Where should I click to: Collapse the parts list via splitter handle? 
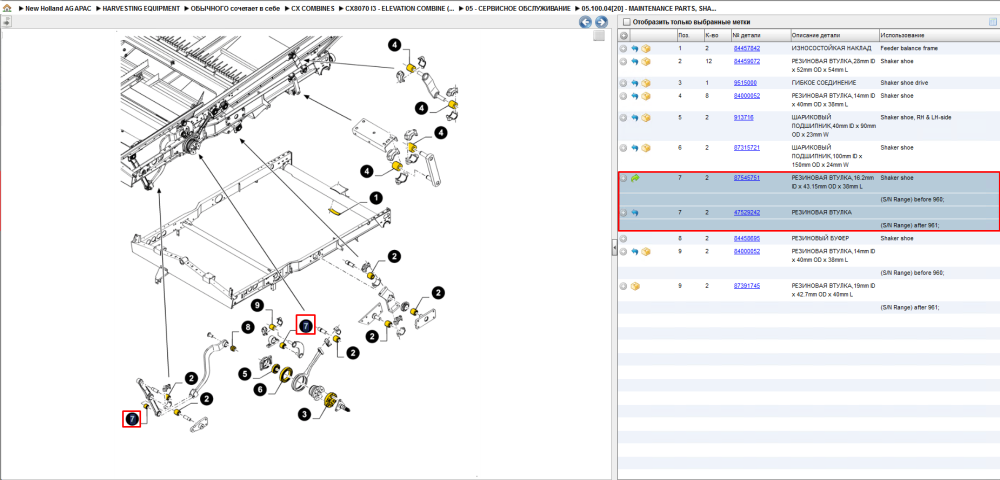coord(614,247)
